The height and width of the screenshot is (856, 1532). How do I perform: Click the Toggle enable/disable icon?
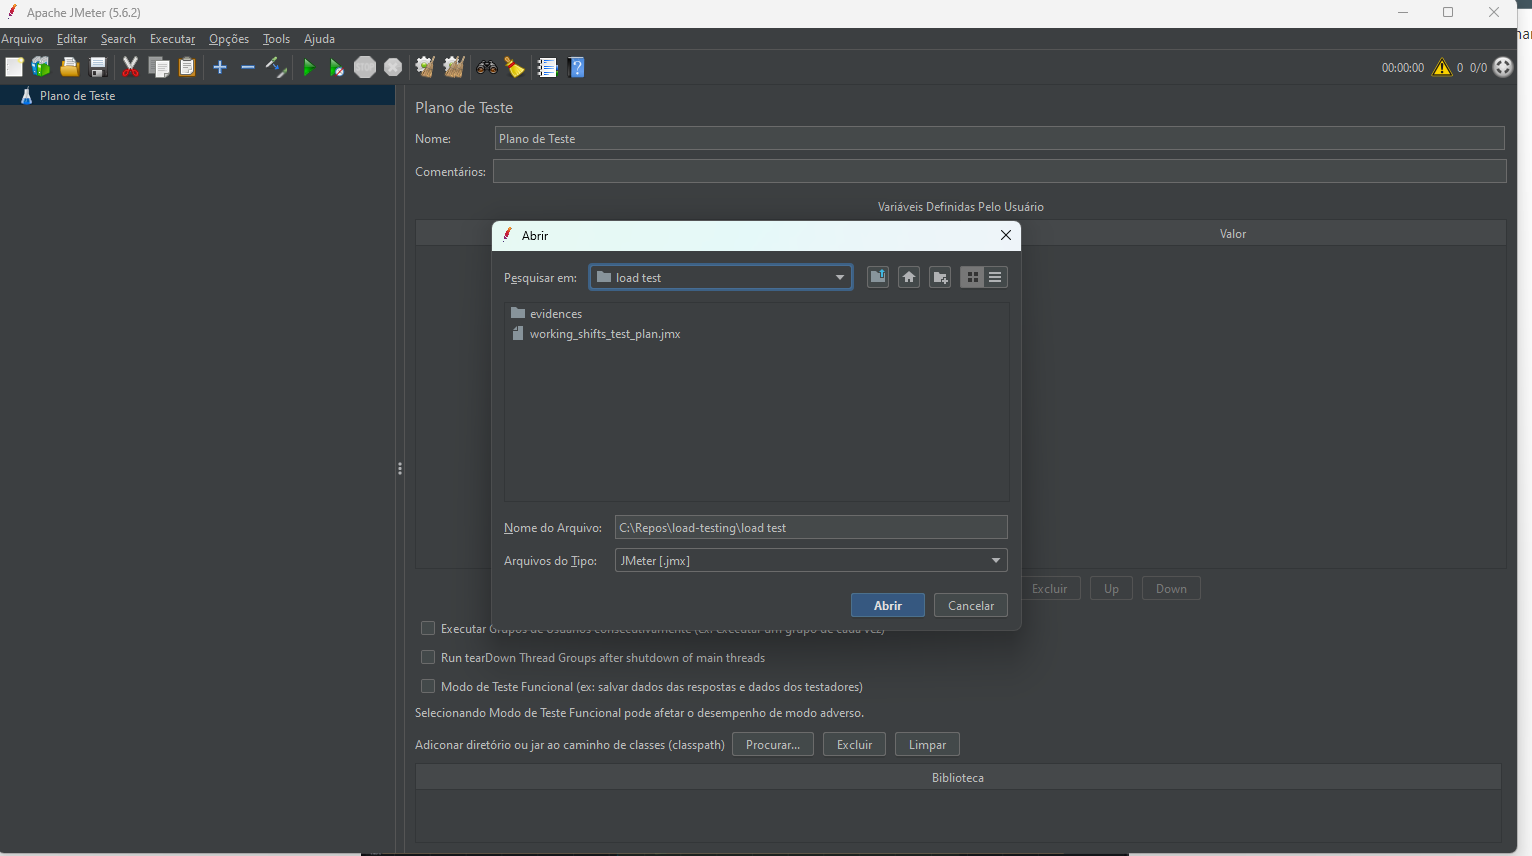[x=276, y=67]
